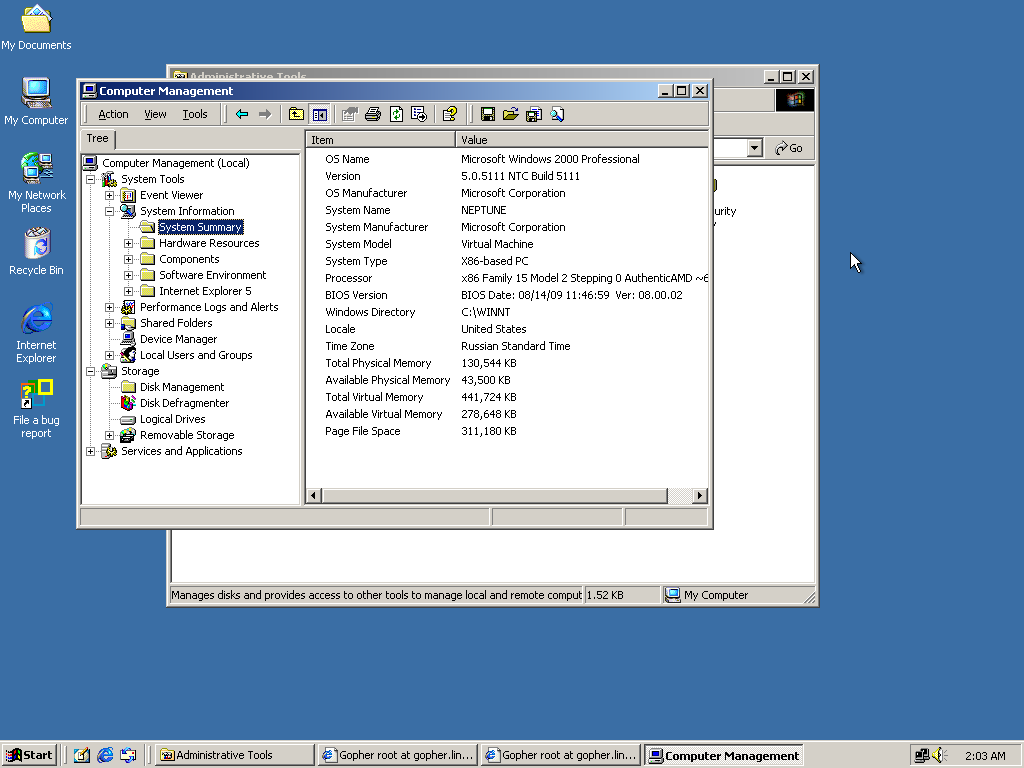
Task: Collapse the System Information node
Action: pos(110,211)
